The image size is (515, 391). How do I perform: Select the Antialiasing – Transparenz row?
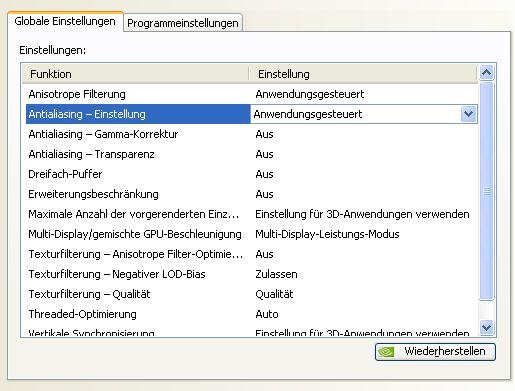click(252, 154)
